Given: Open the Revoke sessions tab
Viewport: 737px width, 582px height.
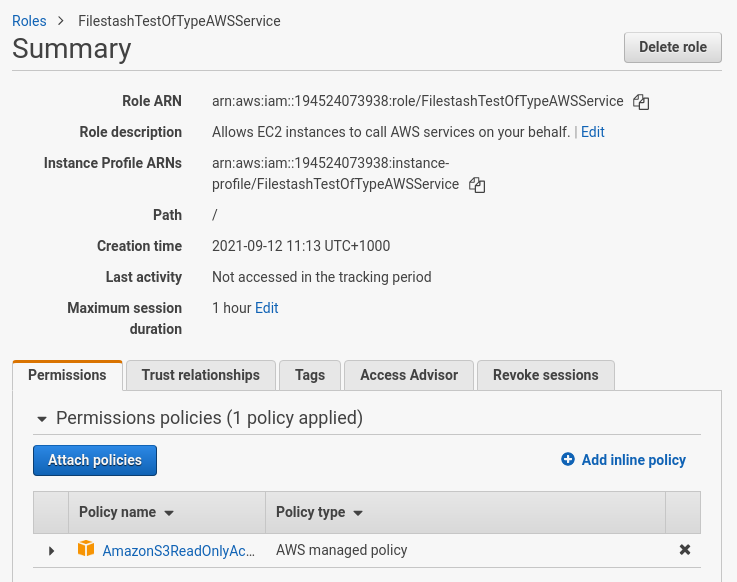Looking at the screenshot, I should [x=546, y=375].
